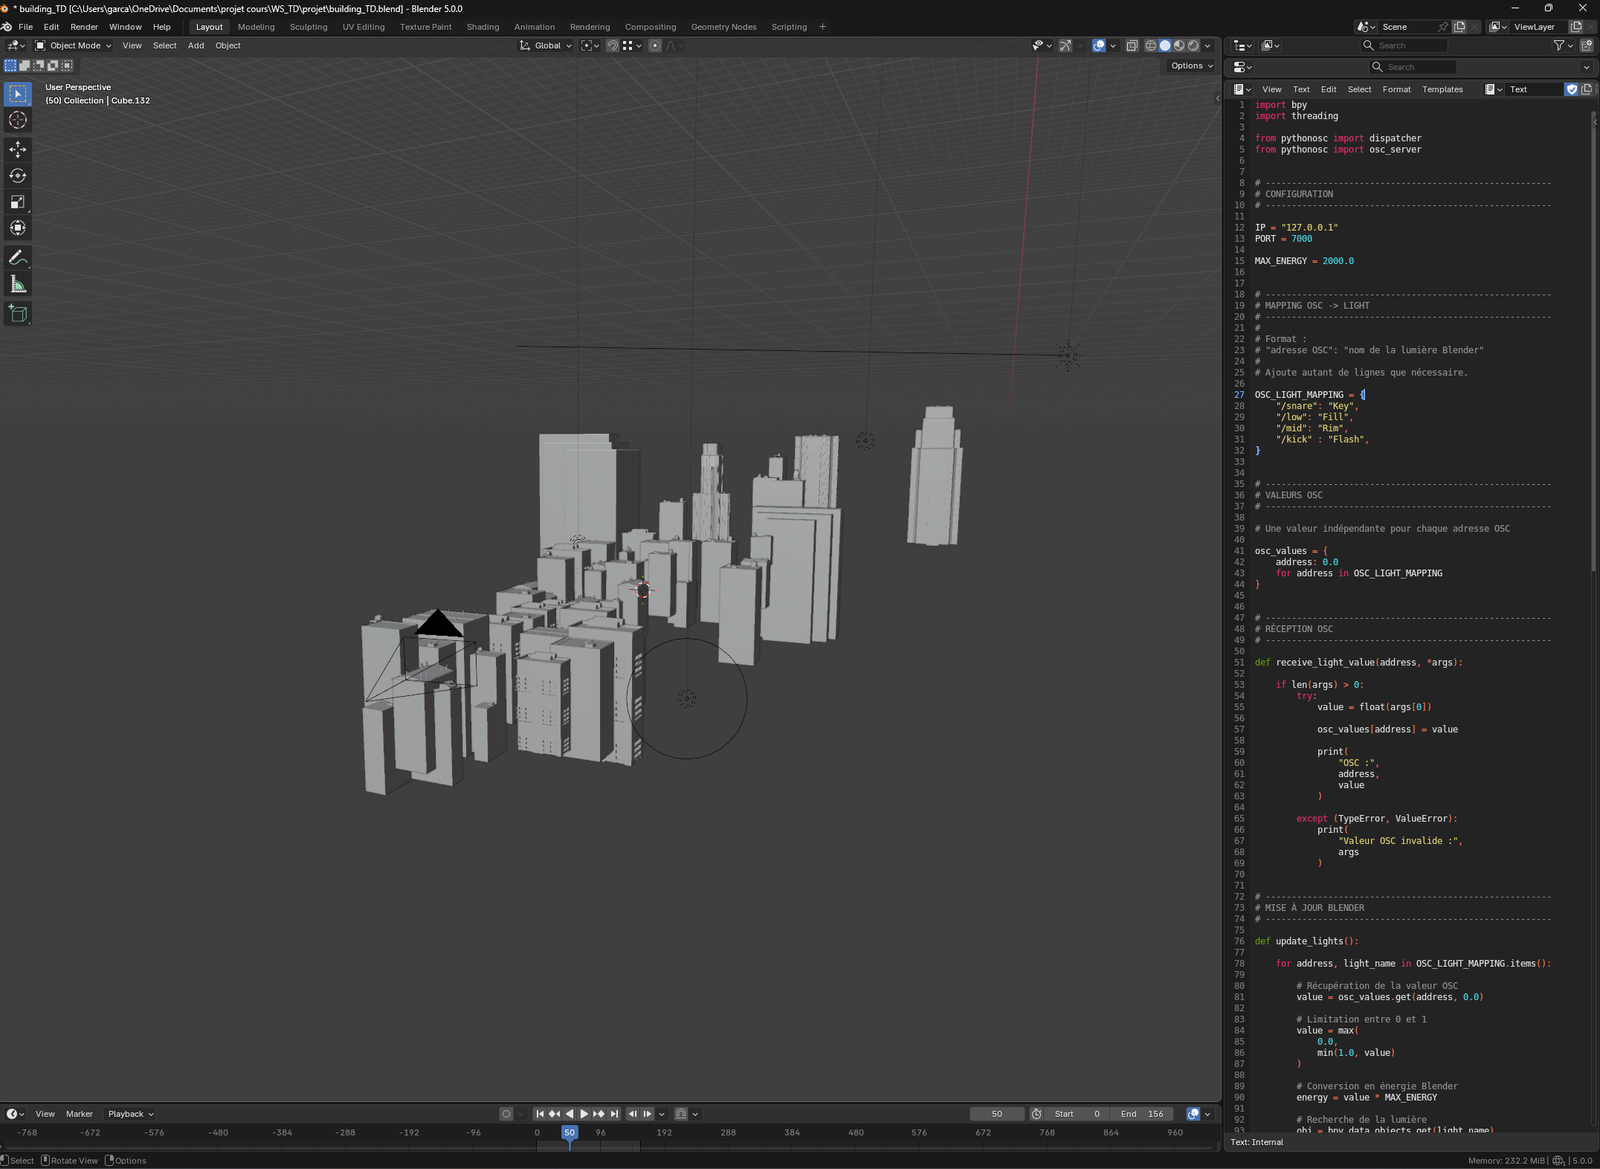
Task: Toggle viewport overlays button
Action: point(1099,45)
